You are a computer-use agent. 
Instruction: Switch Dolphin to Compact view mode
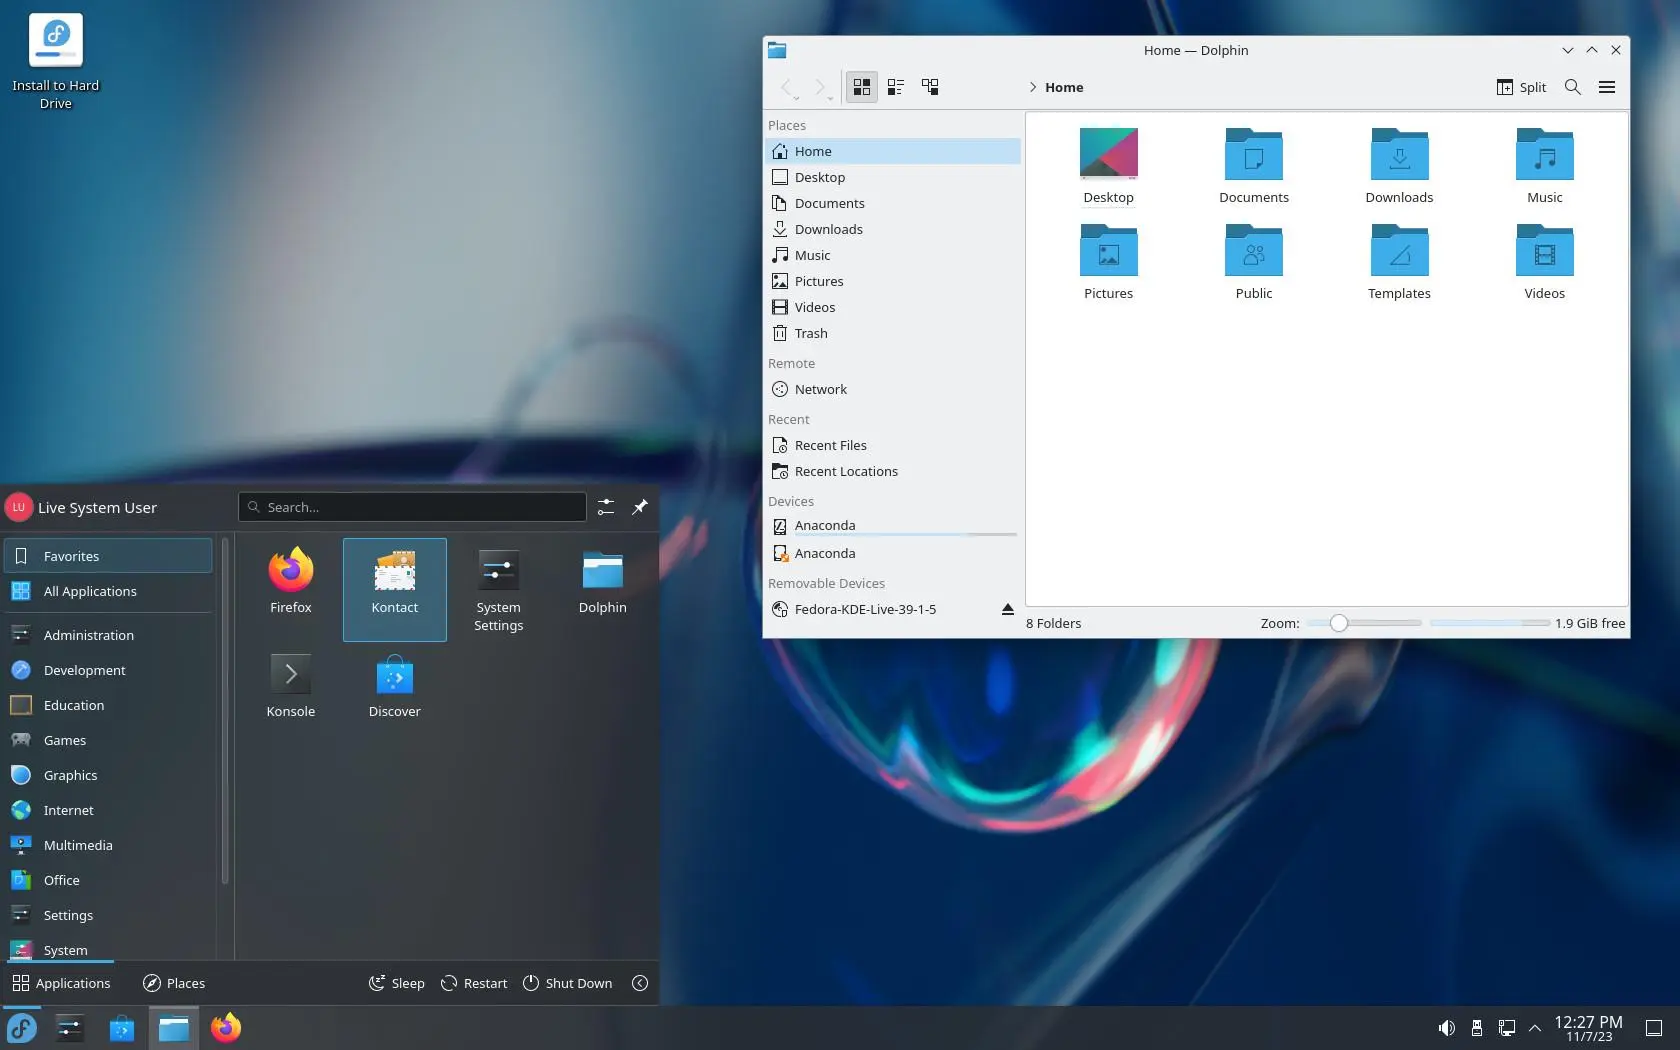point(896,87)
